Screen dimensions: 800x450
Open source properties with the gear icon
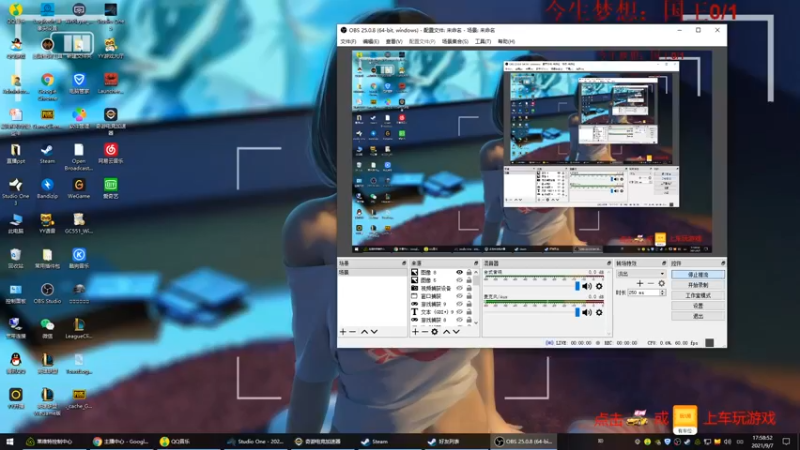coord(435,332)
